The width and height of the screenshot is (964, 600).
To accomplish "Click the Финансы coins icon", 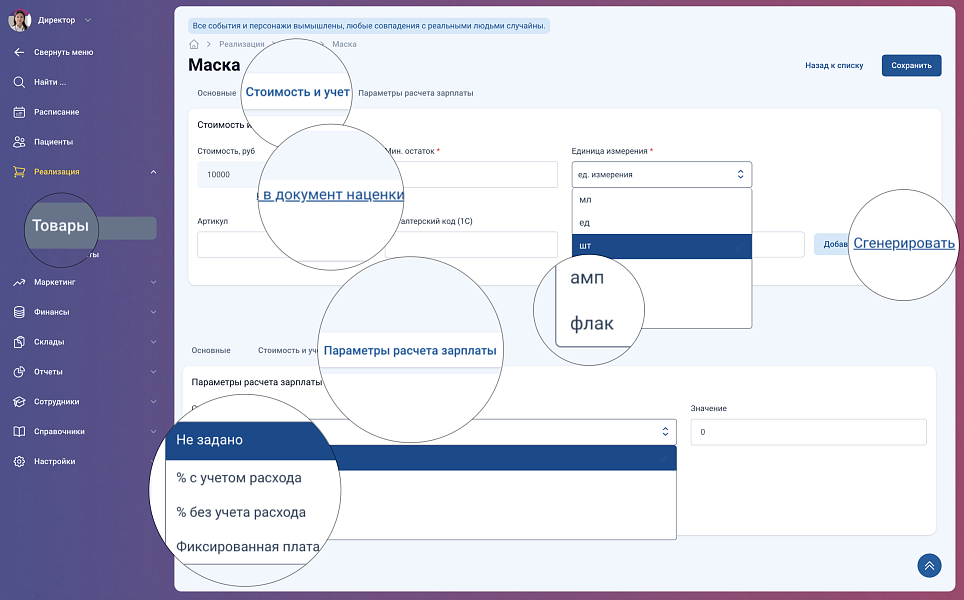I will coord(19,312).
